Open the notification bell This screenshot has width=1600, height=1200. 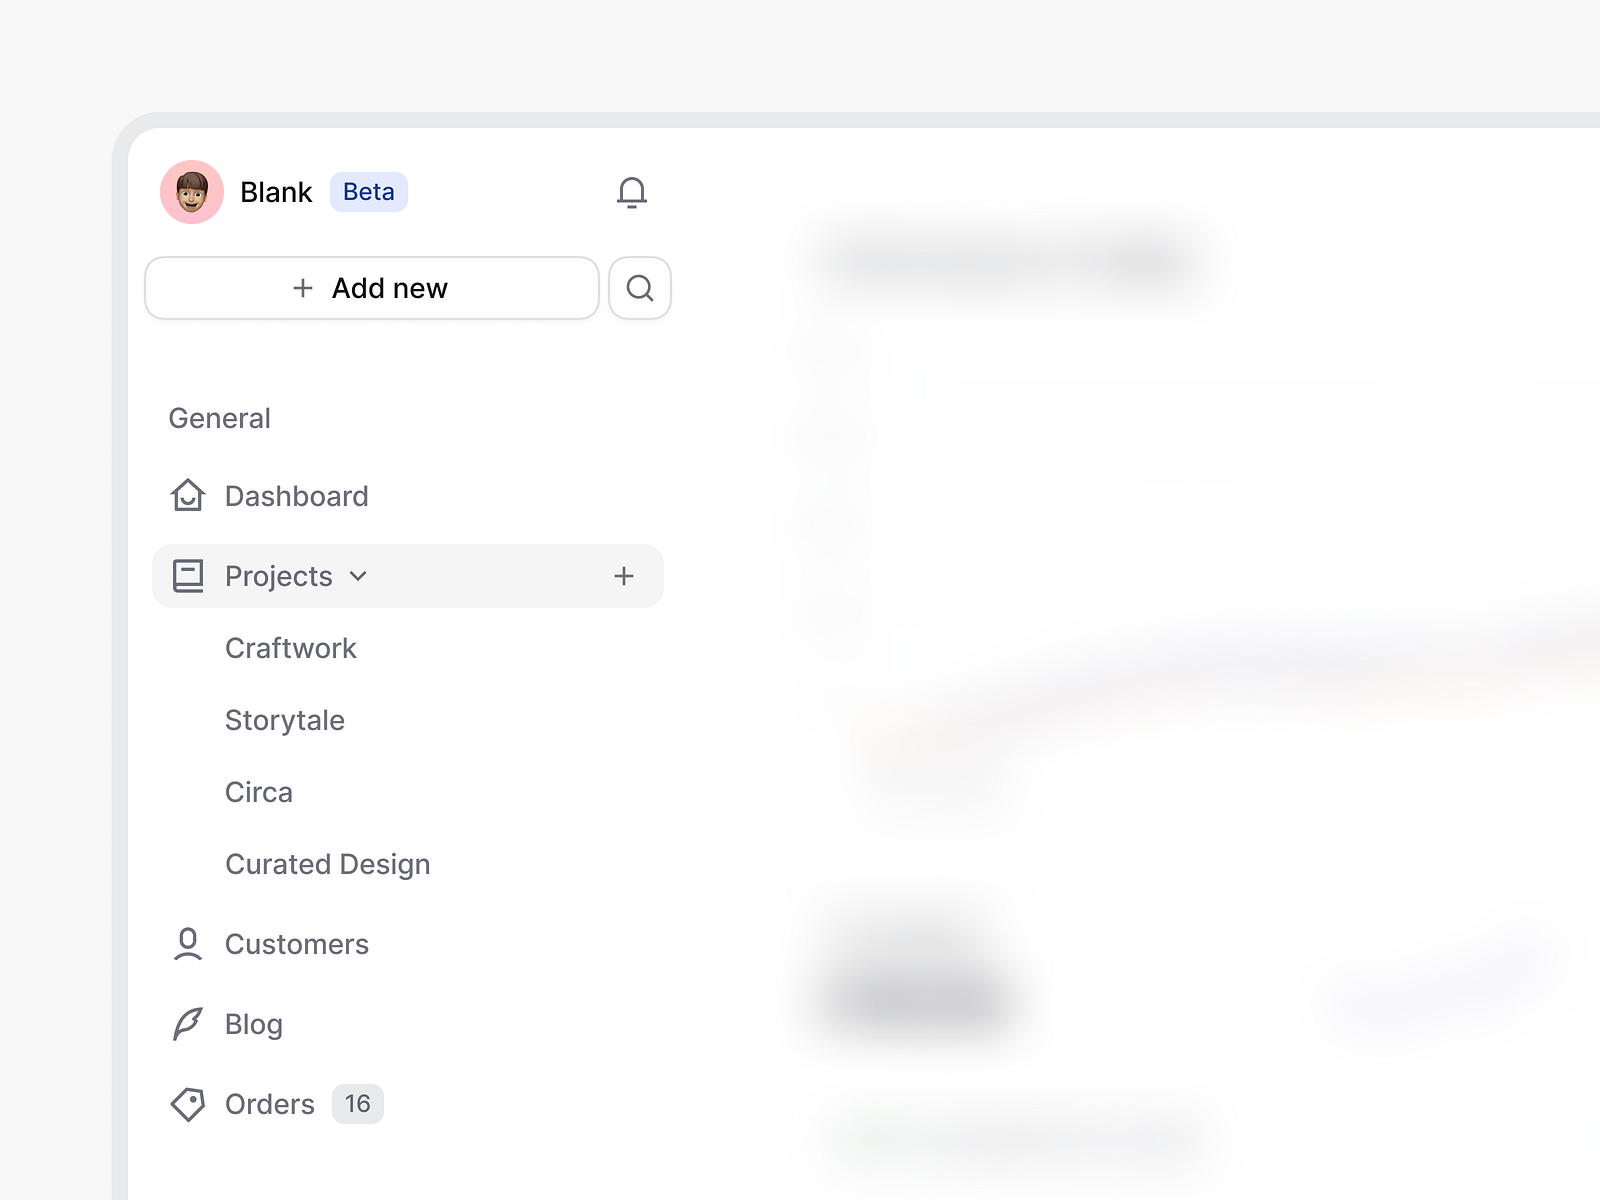[x=633, y=192]
